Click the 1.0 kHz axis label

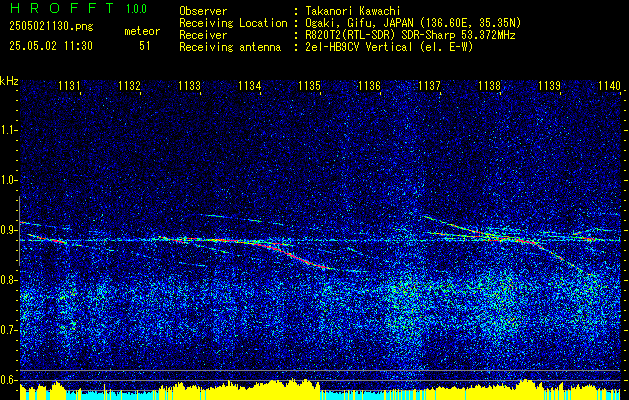pos(8,180)
